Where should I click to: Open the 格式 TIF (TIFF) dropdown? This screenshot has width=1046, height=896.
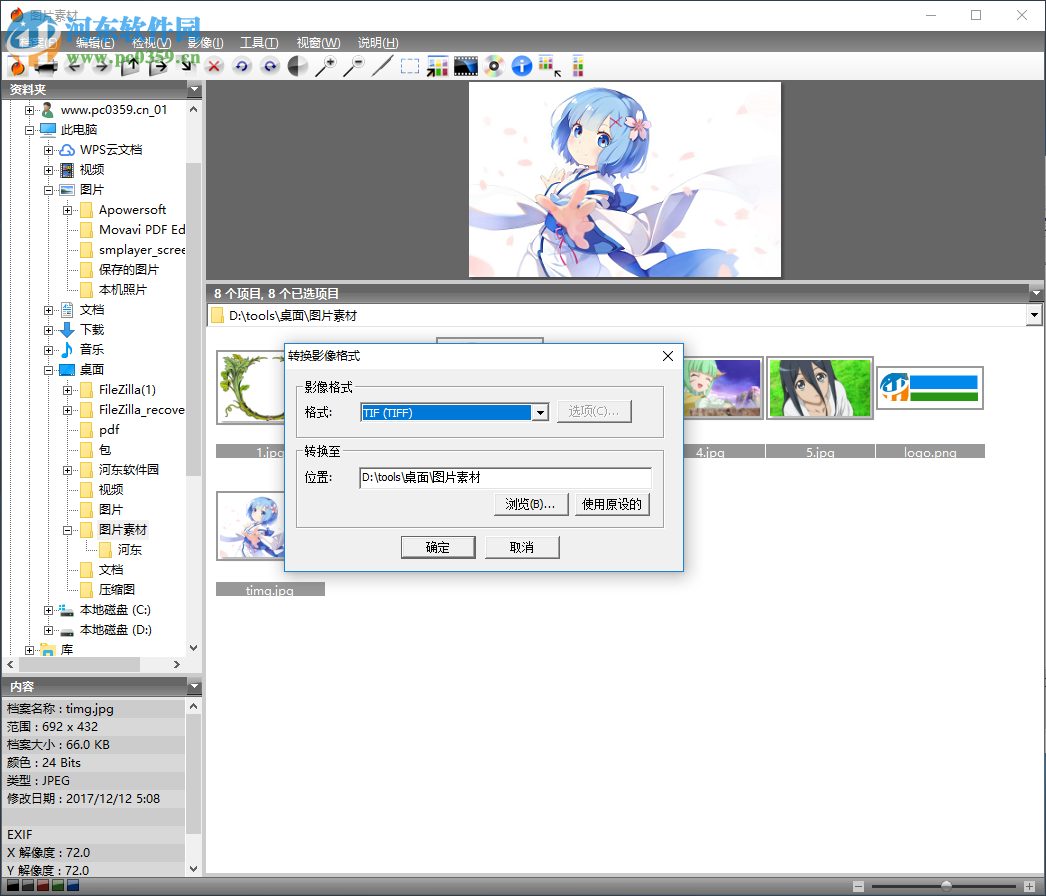540,413
